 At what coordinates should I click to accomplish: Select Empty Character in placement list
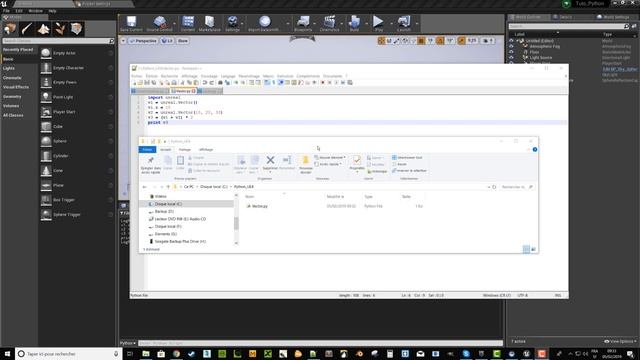coord(77,68)
